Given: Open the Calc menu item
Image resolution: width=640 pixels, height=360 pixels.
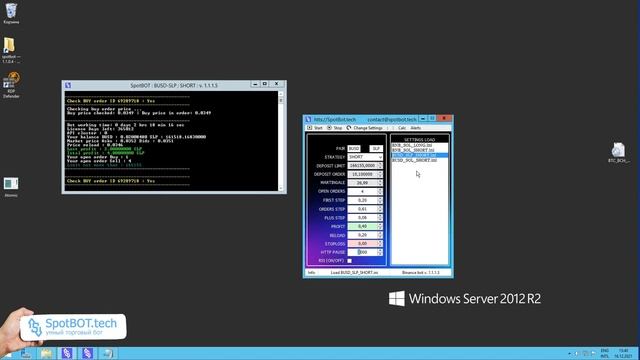Looking at the screenshot, I should [x=402, y=128].
